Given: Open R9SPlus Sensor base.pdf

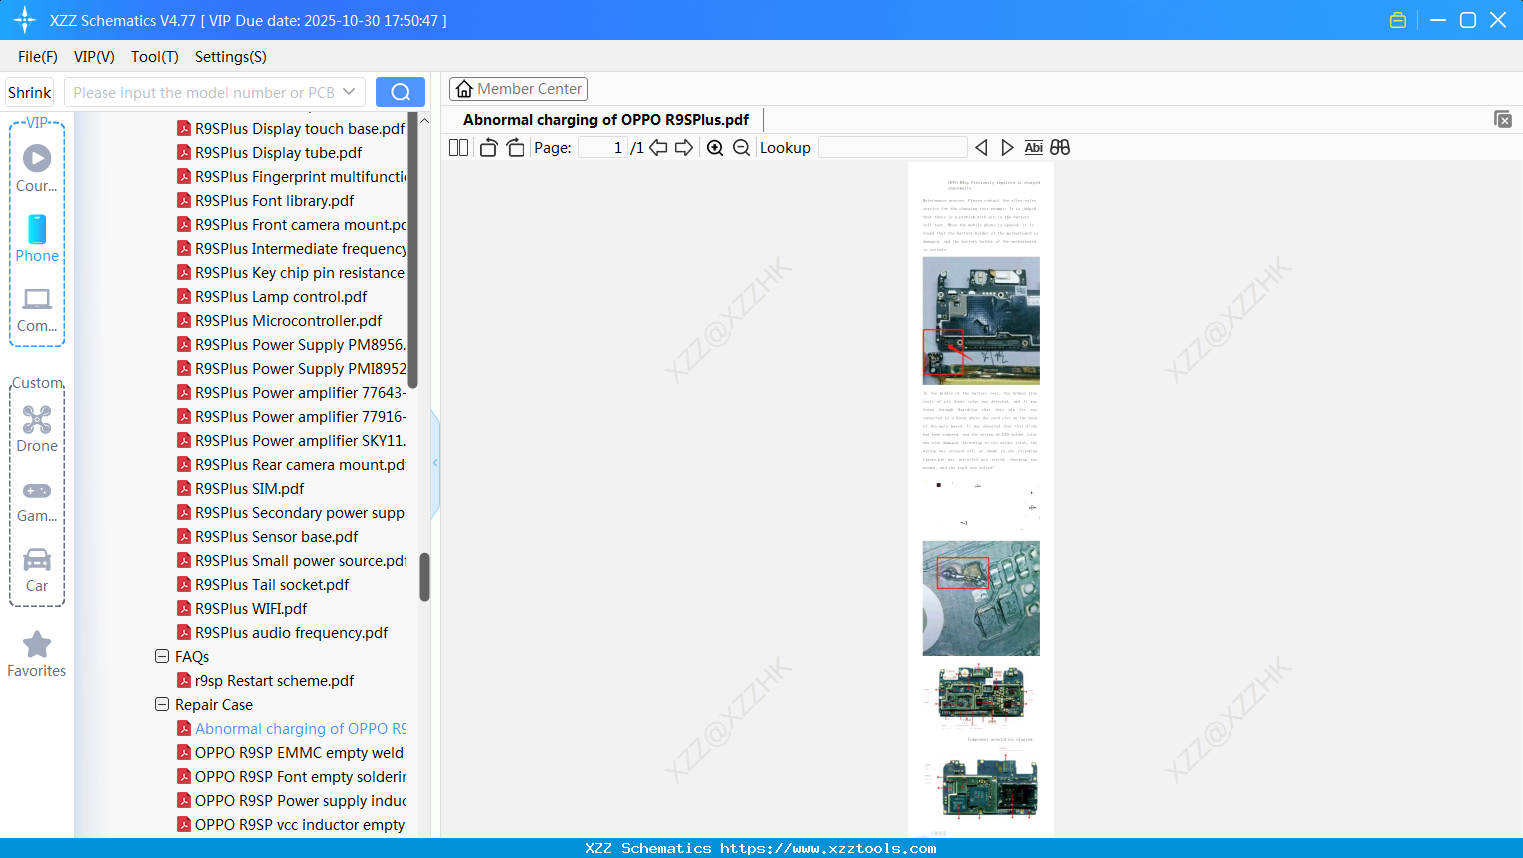Looking at the screenshot, I should coord(276,537).
